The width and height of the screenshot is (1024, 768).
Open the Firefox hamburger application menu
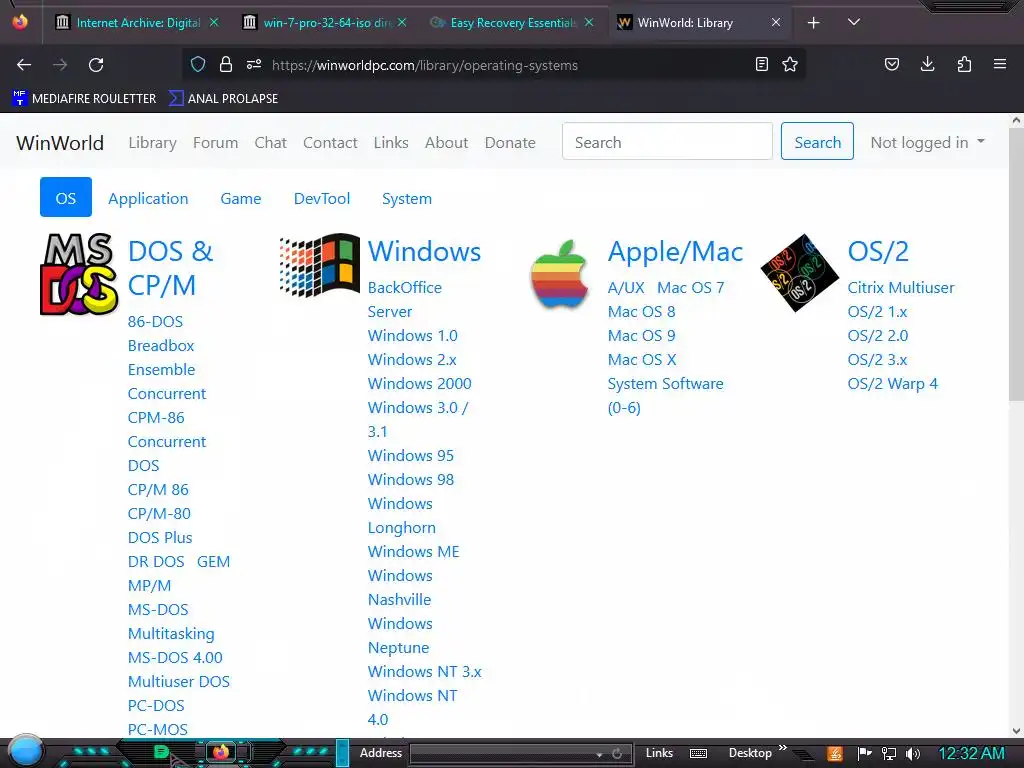tap(1000, 64)
